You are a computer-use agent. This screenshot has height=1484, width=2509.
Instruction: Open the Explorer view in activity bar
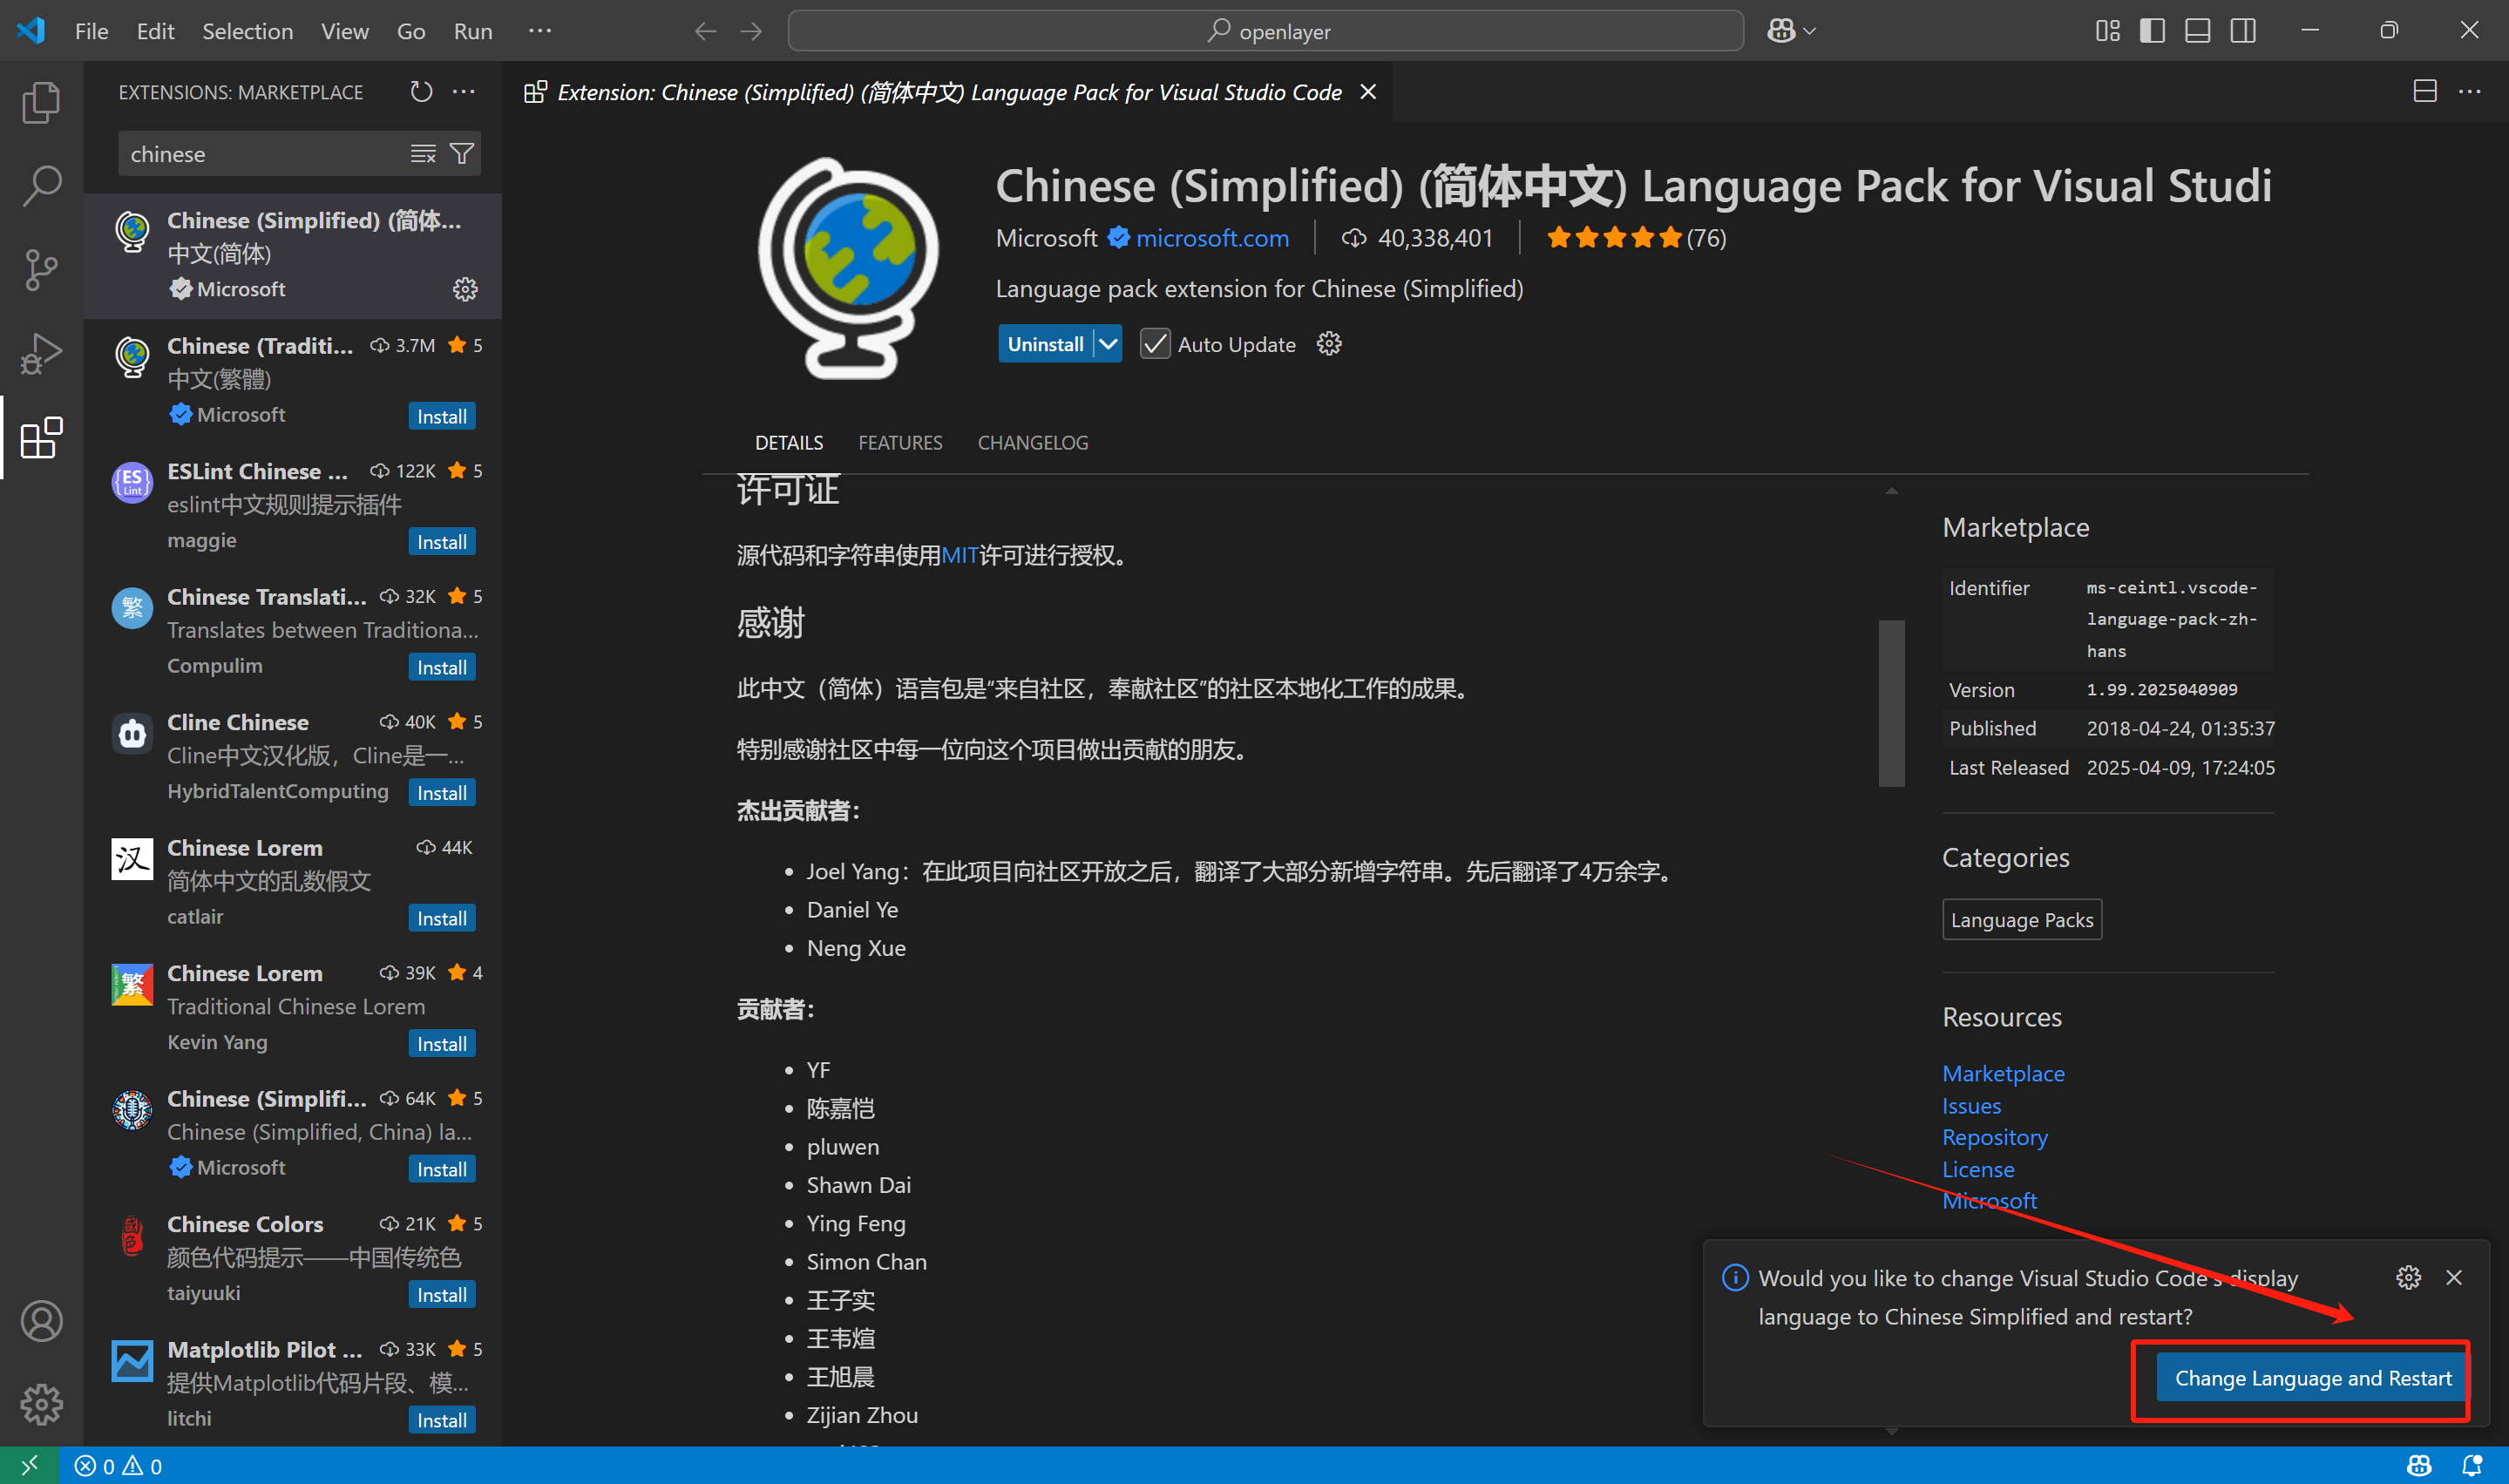(41, 102)
